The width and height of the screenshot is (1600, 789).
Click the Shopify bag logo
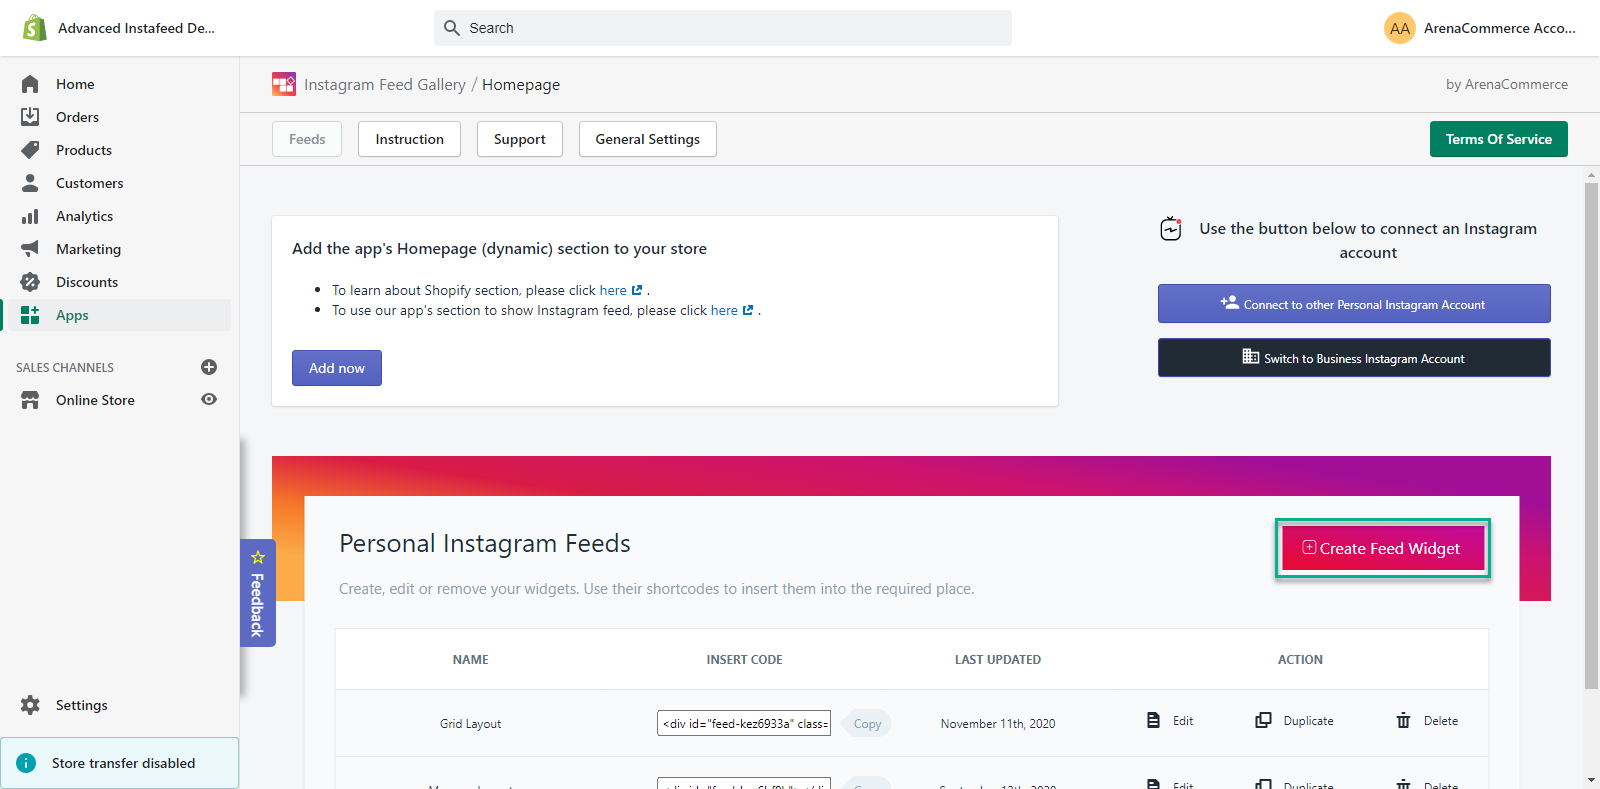[35, 28]
